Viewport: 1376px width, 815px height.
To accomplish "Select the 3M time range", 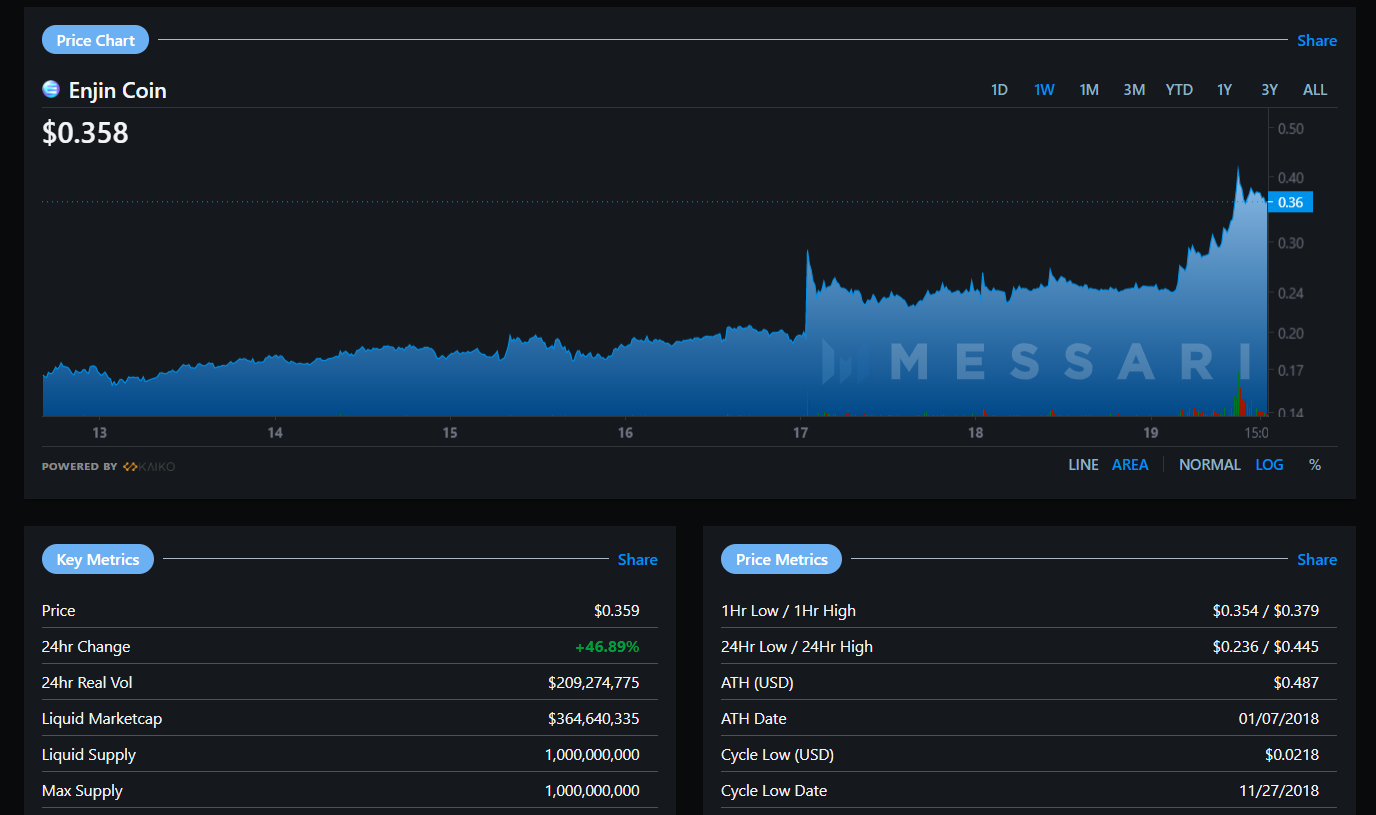I will [x=1134, y=90].
